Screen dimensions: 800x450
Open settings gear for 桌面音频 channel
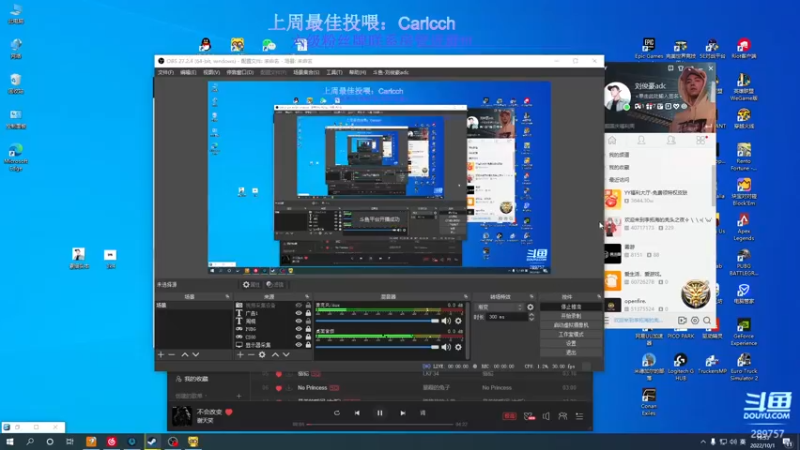click(x=458, y=347)
